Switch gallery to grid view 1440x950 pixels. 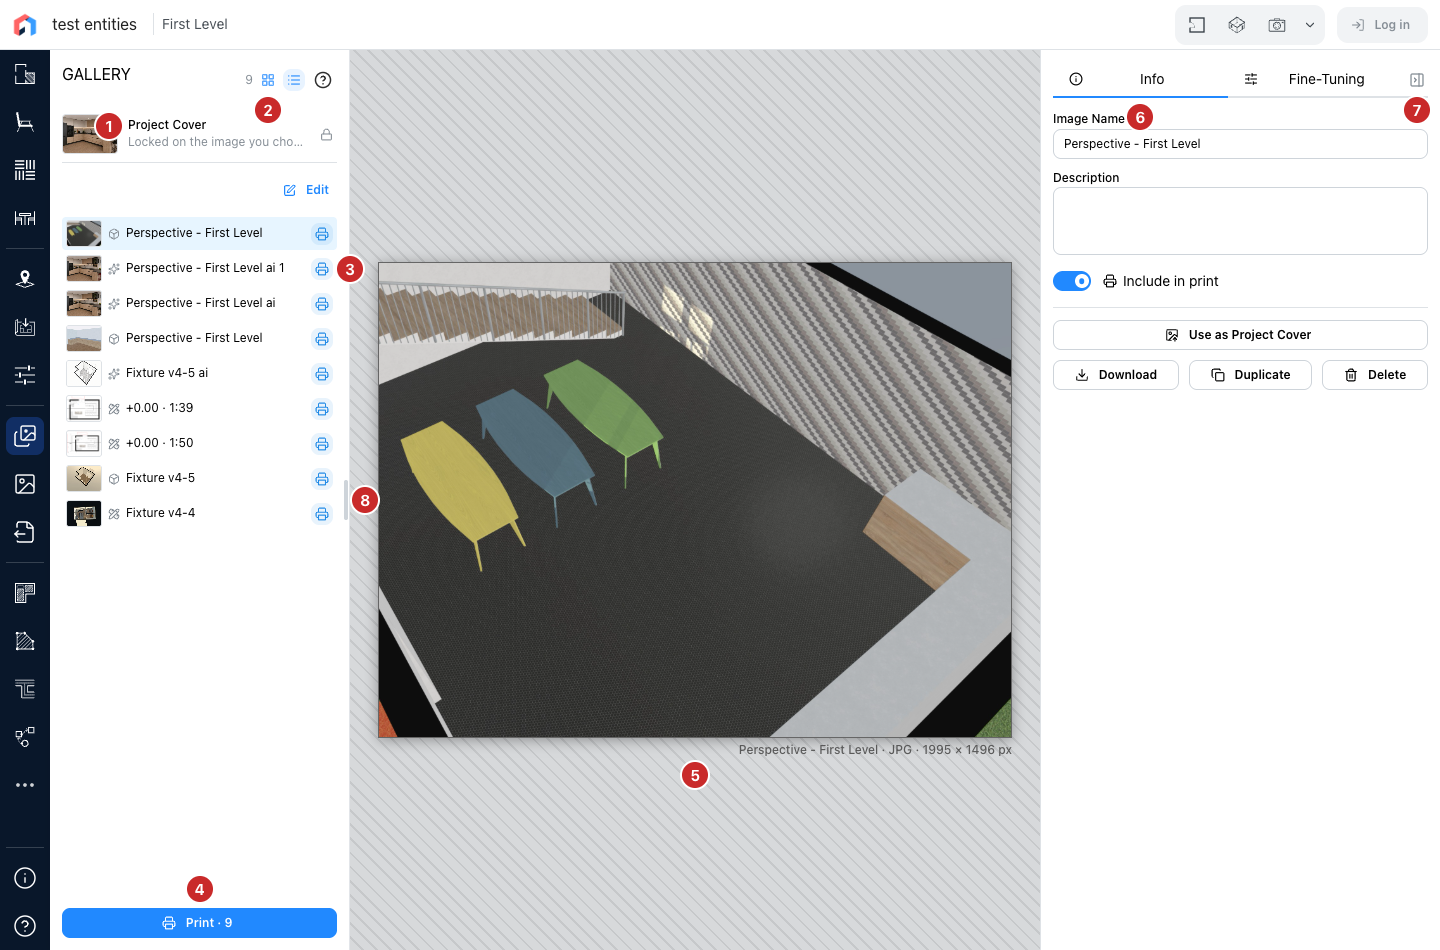[x=268, y=80]
